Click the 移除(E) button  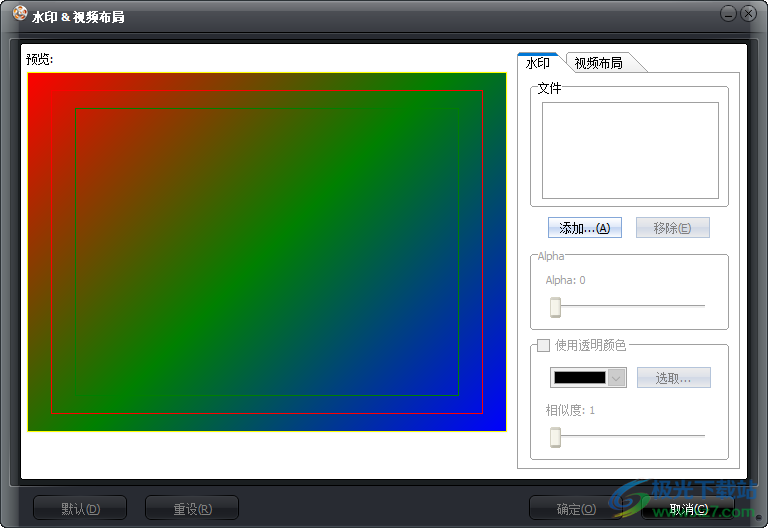click(x=672, y=228)
